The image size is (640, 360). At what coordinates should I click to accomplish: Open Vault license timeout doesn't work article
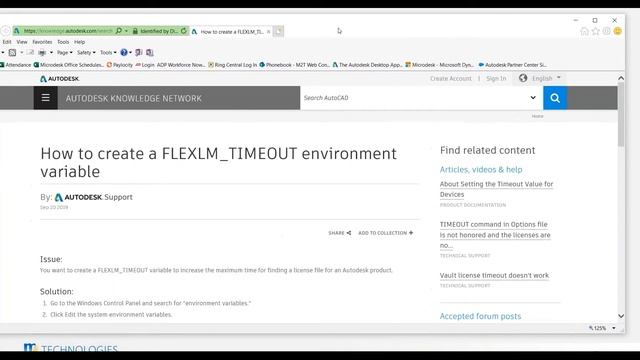click(x=494, y=276)
